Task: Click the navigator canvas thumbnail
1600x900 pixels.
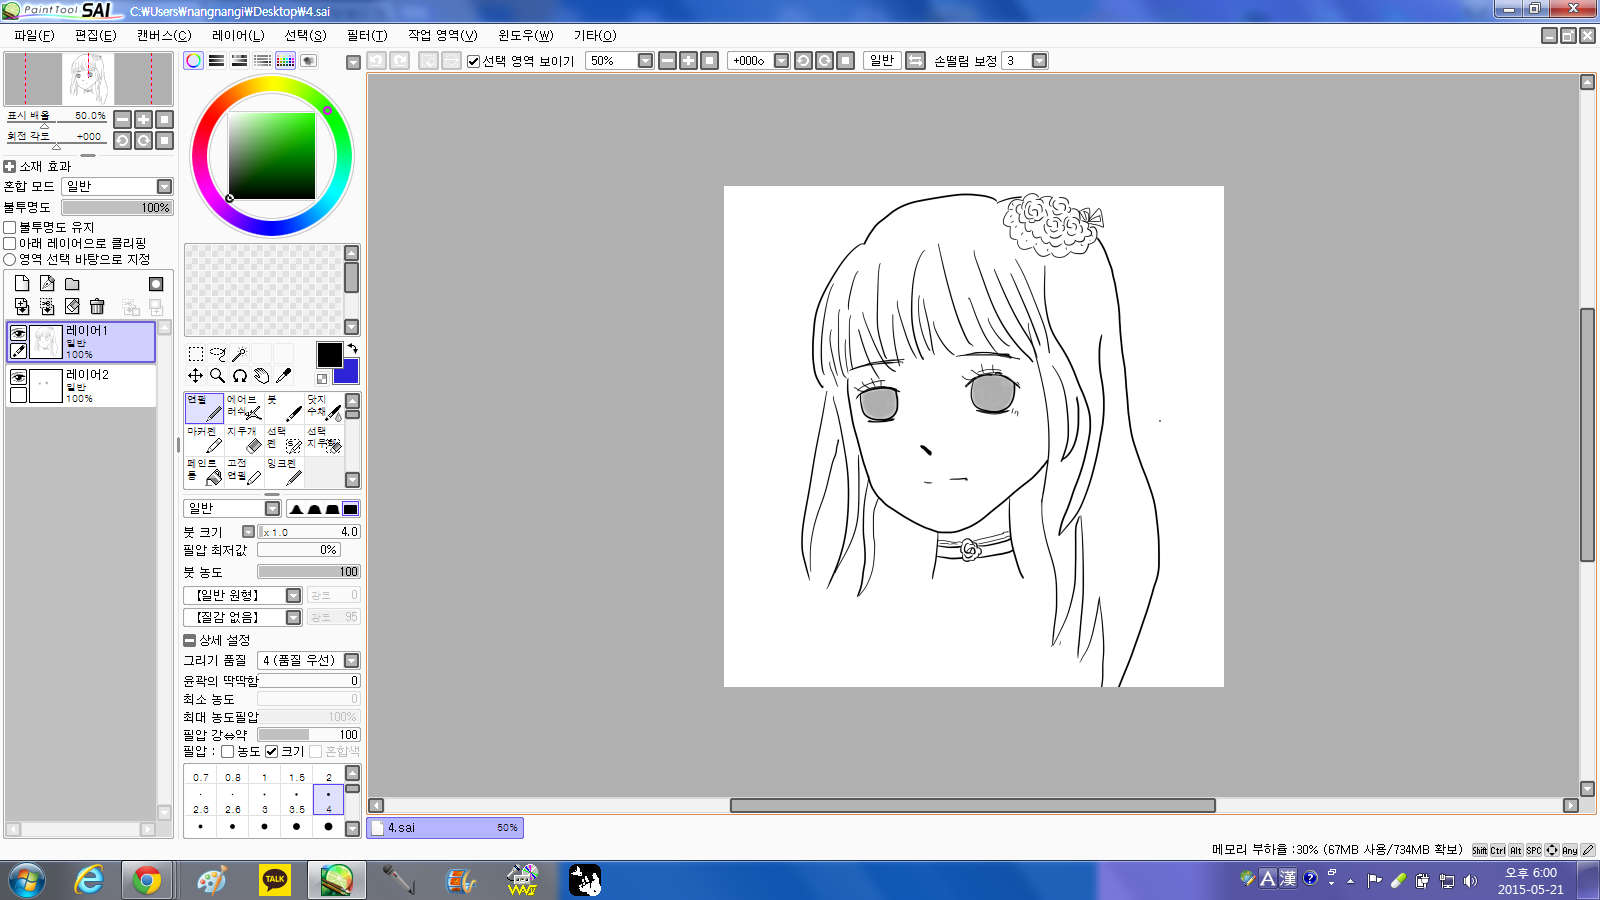Action: 88,79
